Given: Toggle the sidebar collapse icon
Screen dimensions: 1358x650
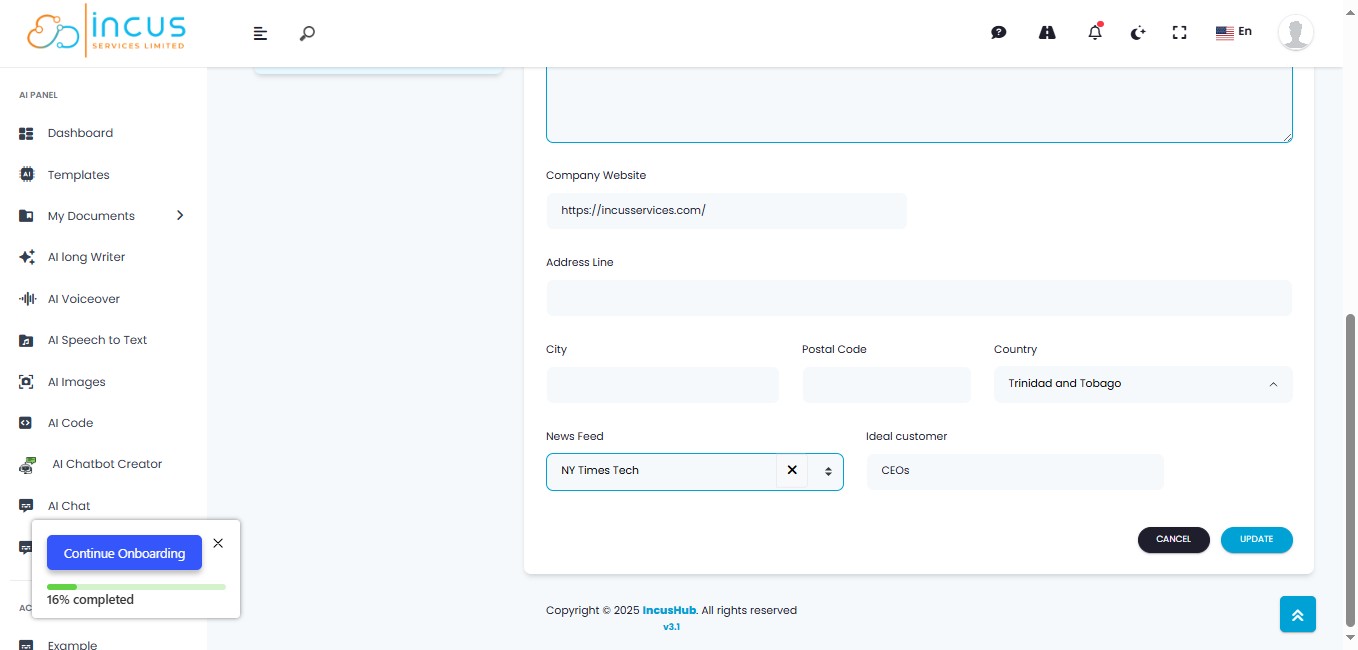Looking at the screenshot, I should pyautogui.click(x=260, y=33).
